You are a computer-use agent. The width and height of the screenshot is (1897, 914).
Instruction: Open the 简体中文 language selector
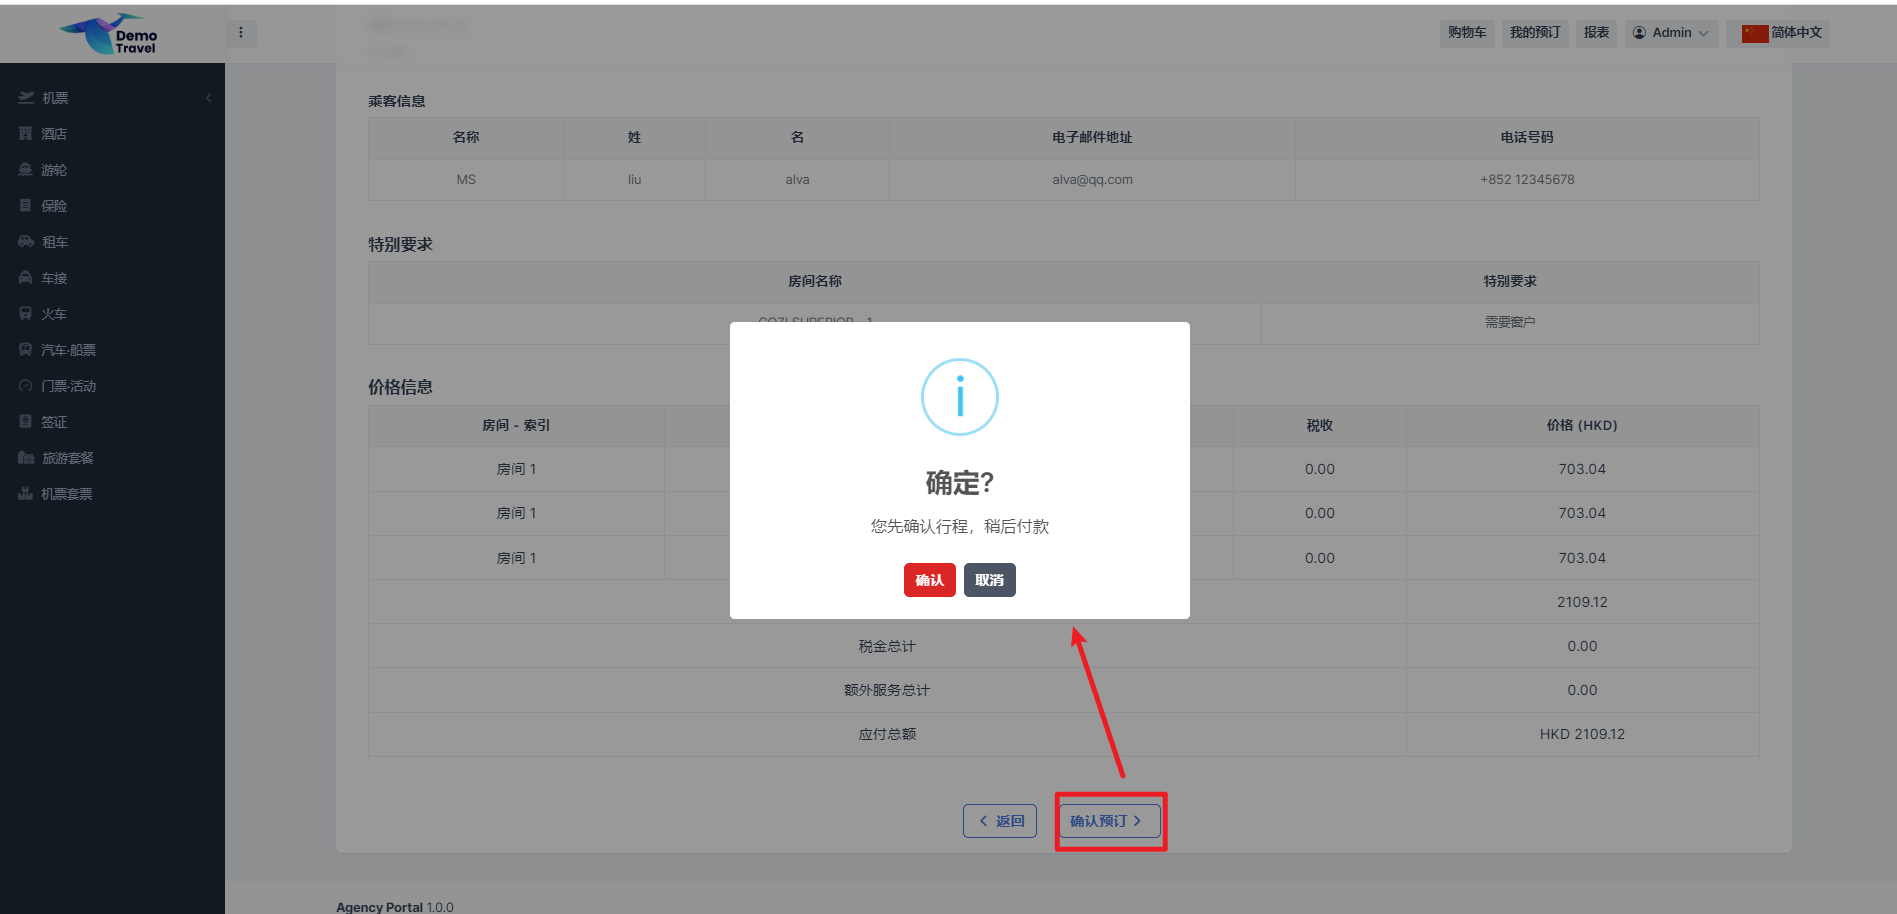point(1782,33)
